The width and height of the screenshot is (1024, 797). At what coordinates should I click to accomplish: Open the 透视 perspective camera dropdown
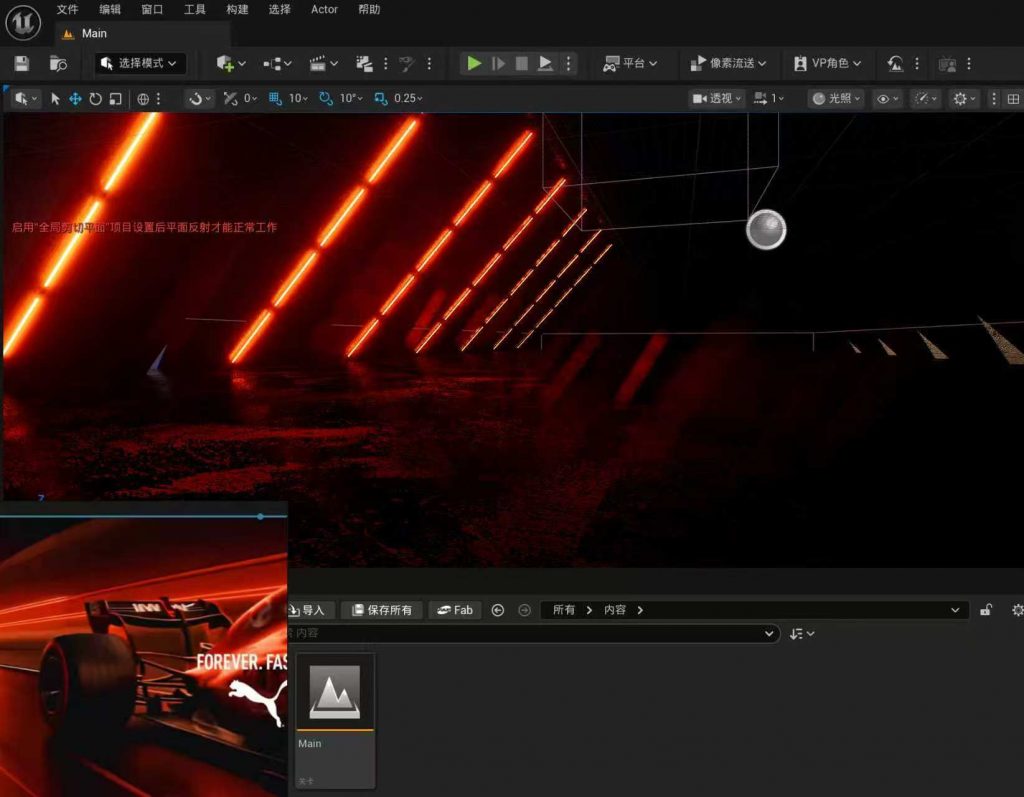(716, 99)
